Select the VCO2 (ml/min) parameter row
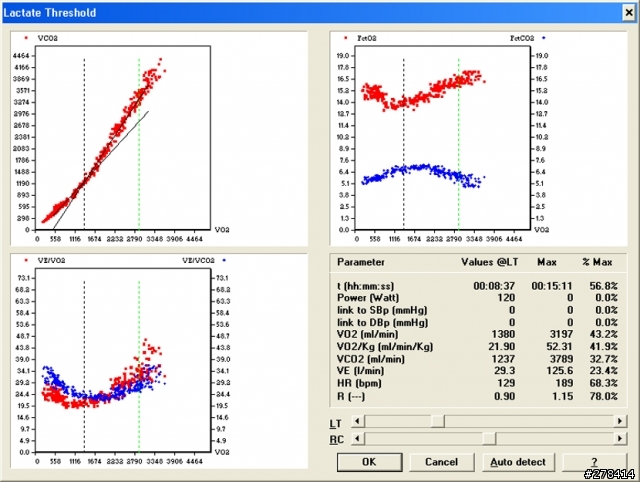Image resolution: width=640 pixels, height=482 pixels. tap(478, 359)
